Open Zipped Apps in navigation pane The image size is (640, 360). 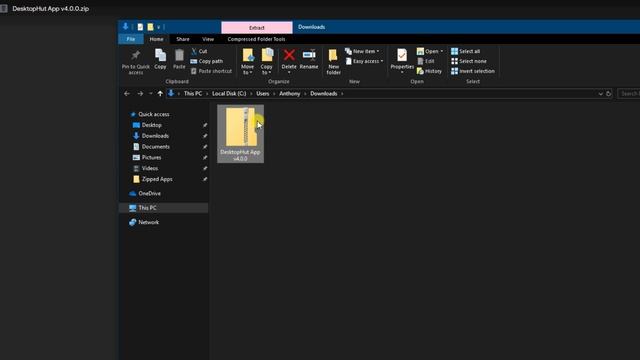click(x=157, y=179)
